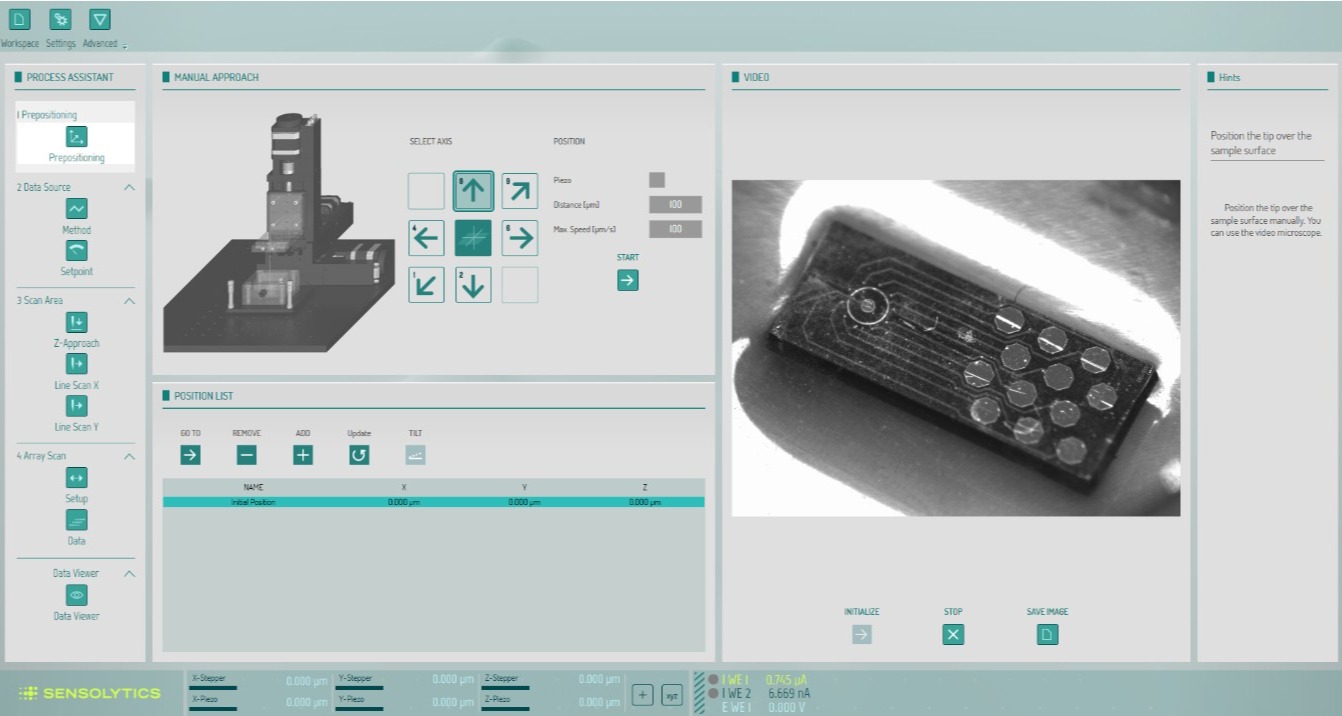Open the Workspace icon
The height and width of the screenshot is (716, 1342).
(20, 19)
